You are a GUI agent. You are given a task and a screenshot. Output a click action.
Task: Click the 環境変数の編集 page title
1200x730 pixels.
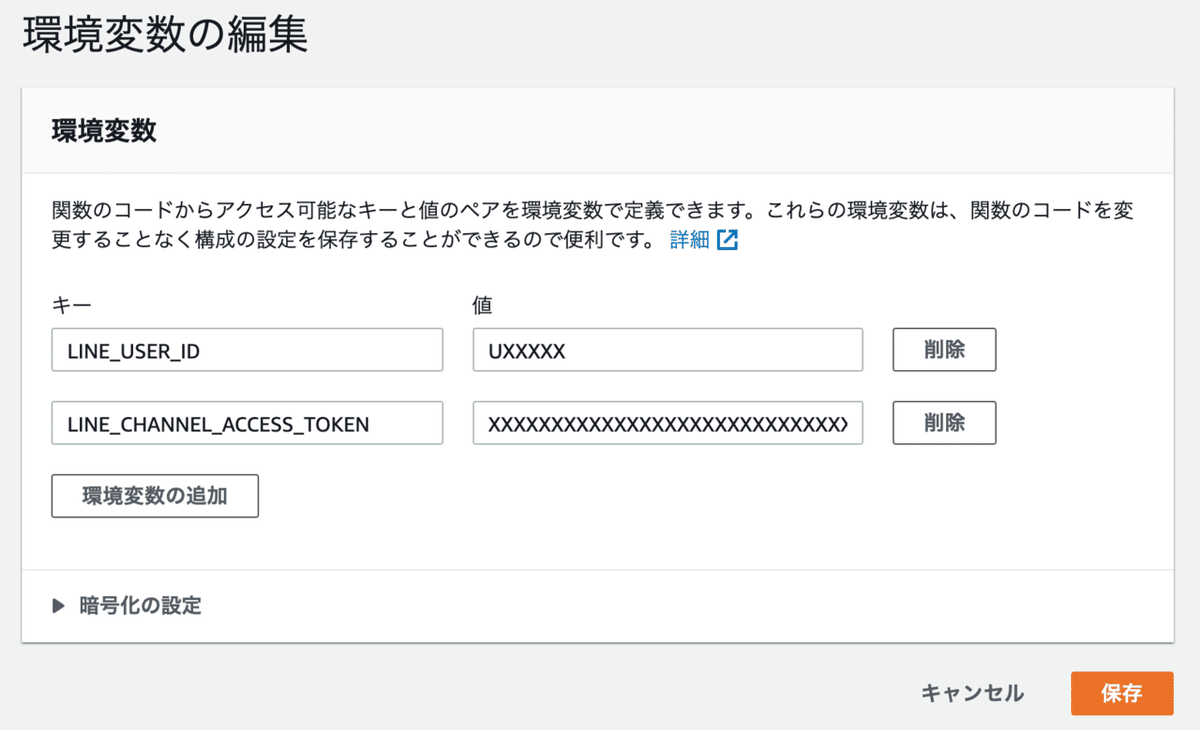pos(165,34)
